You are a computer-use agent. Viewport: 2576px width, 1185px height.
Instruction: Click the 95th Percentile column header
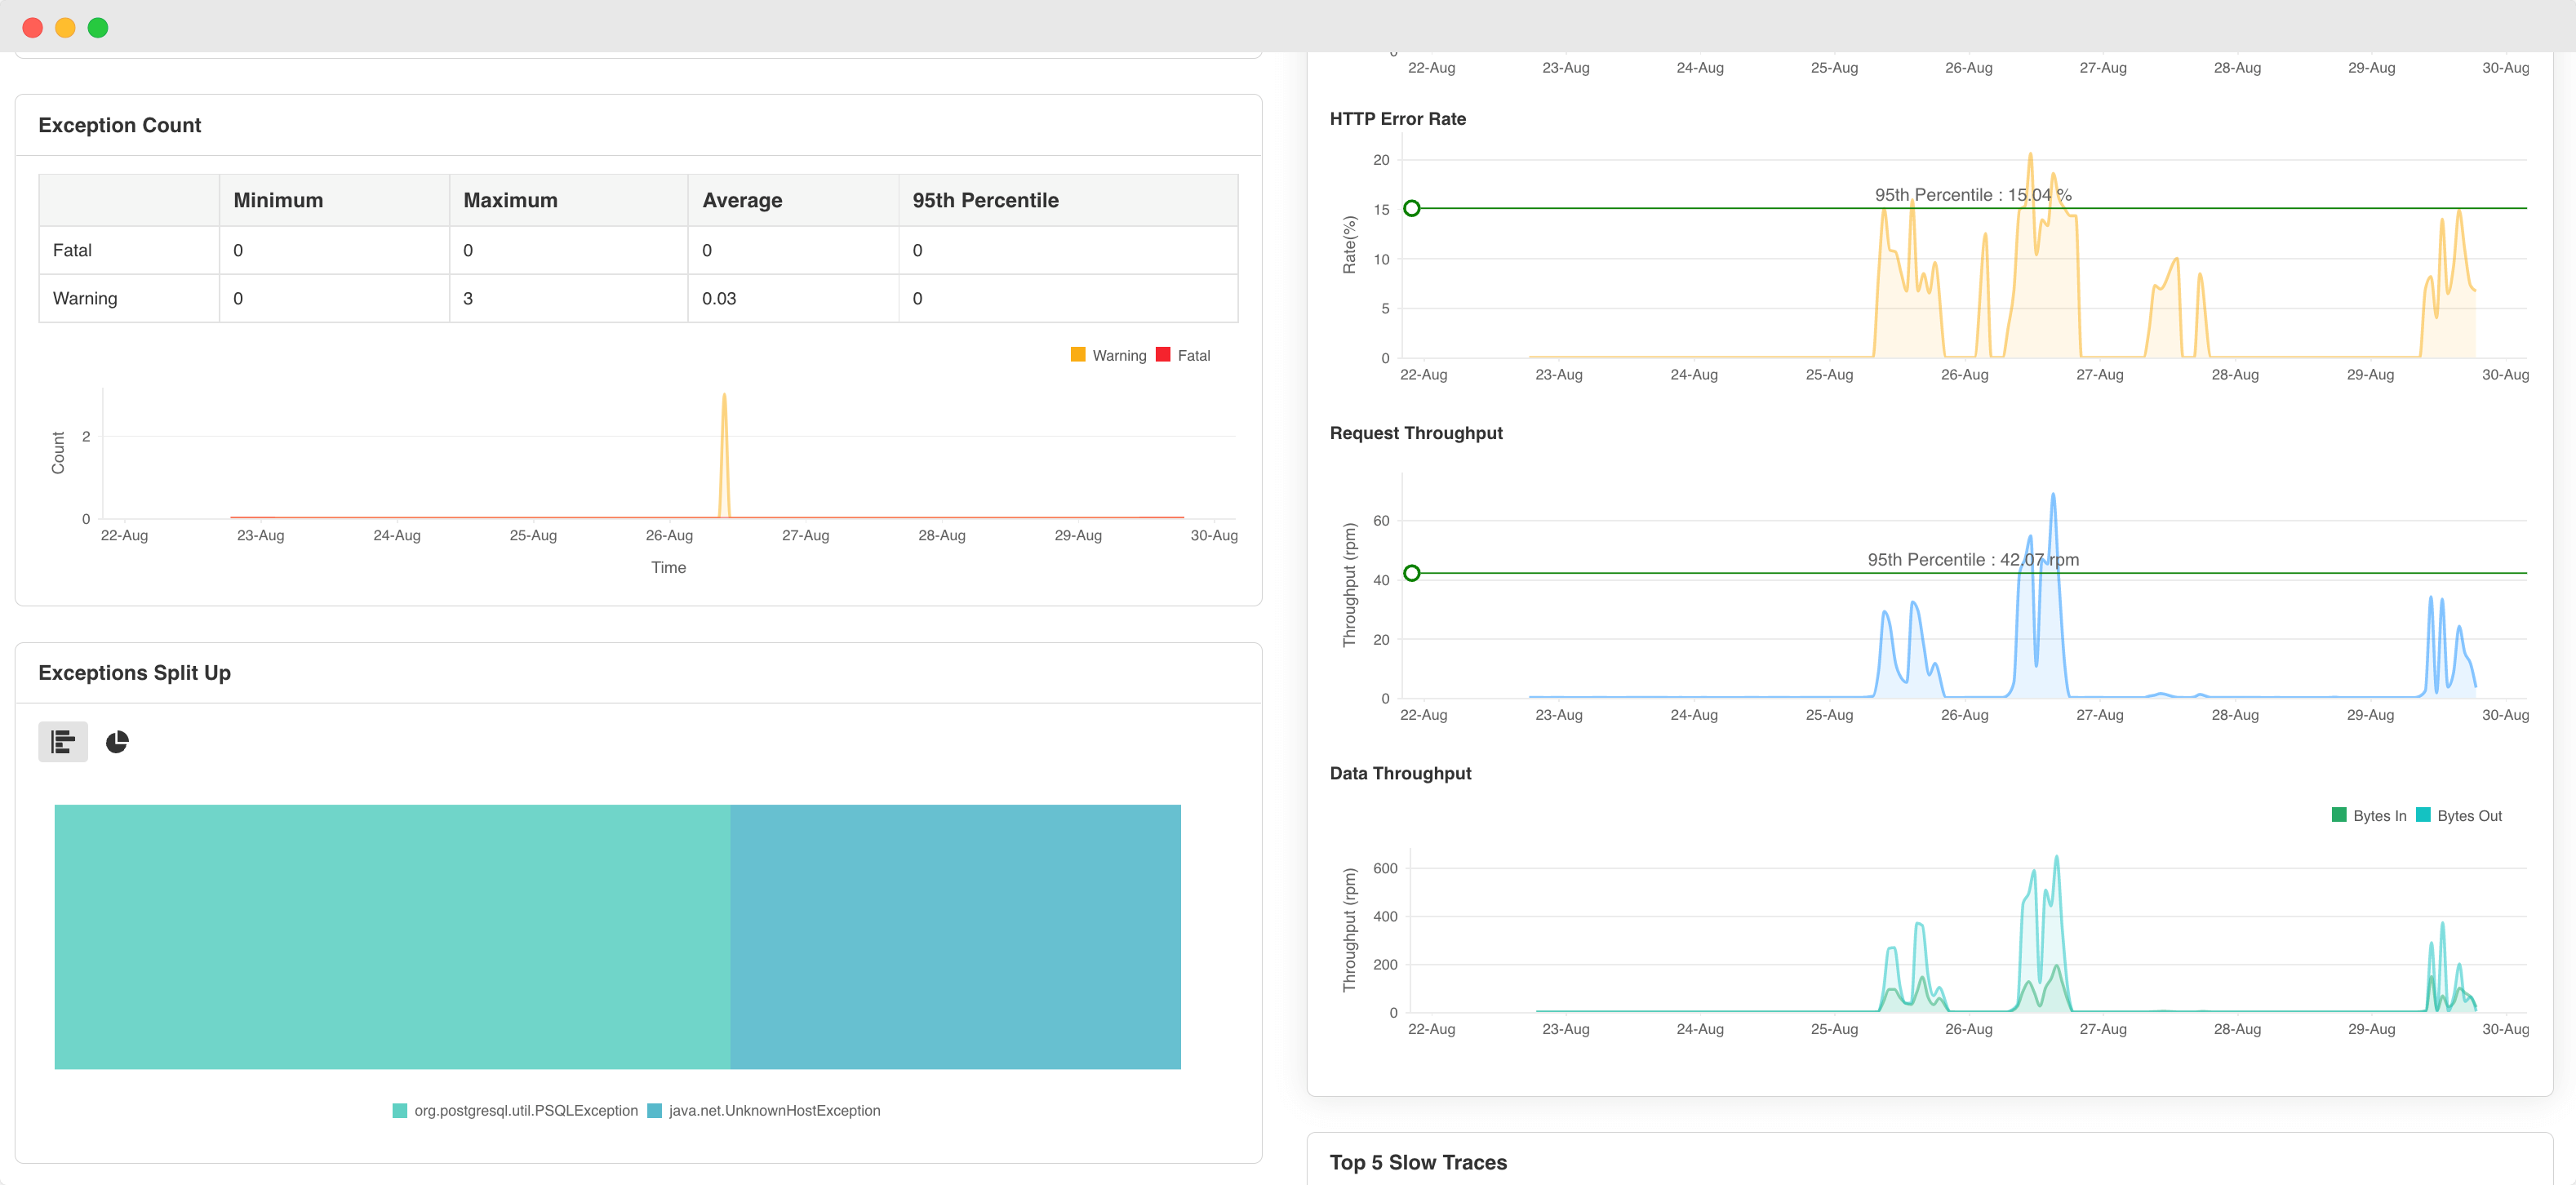(984, 200)
